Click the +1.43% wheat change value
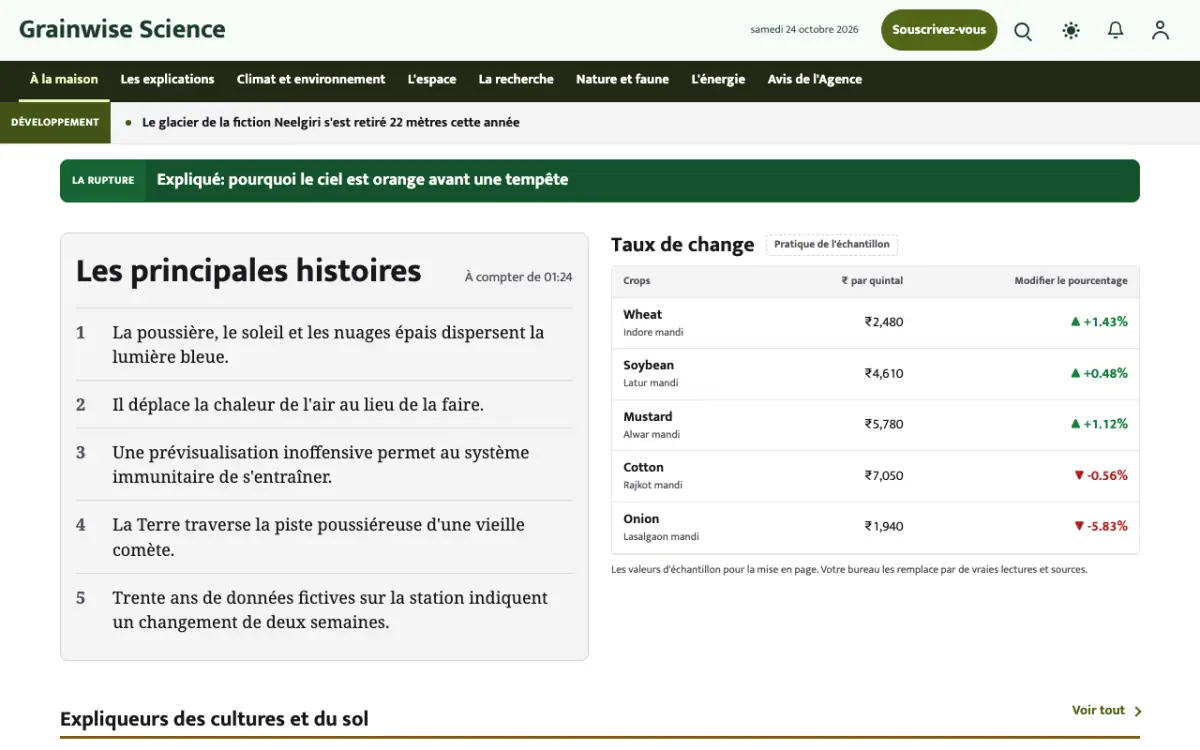The image size is (1200, 750). pos(1099,322)
